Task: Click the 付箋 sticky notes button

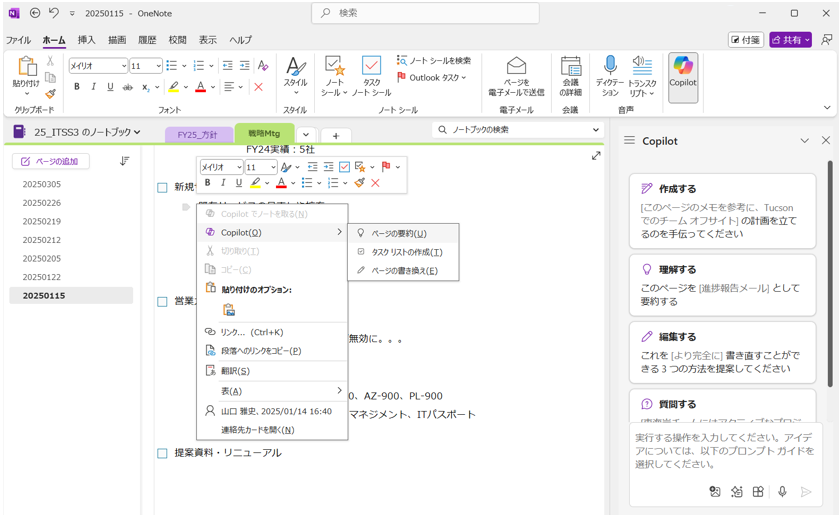Action: click(746, 40)
